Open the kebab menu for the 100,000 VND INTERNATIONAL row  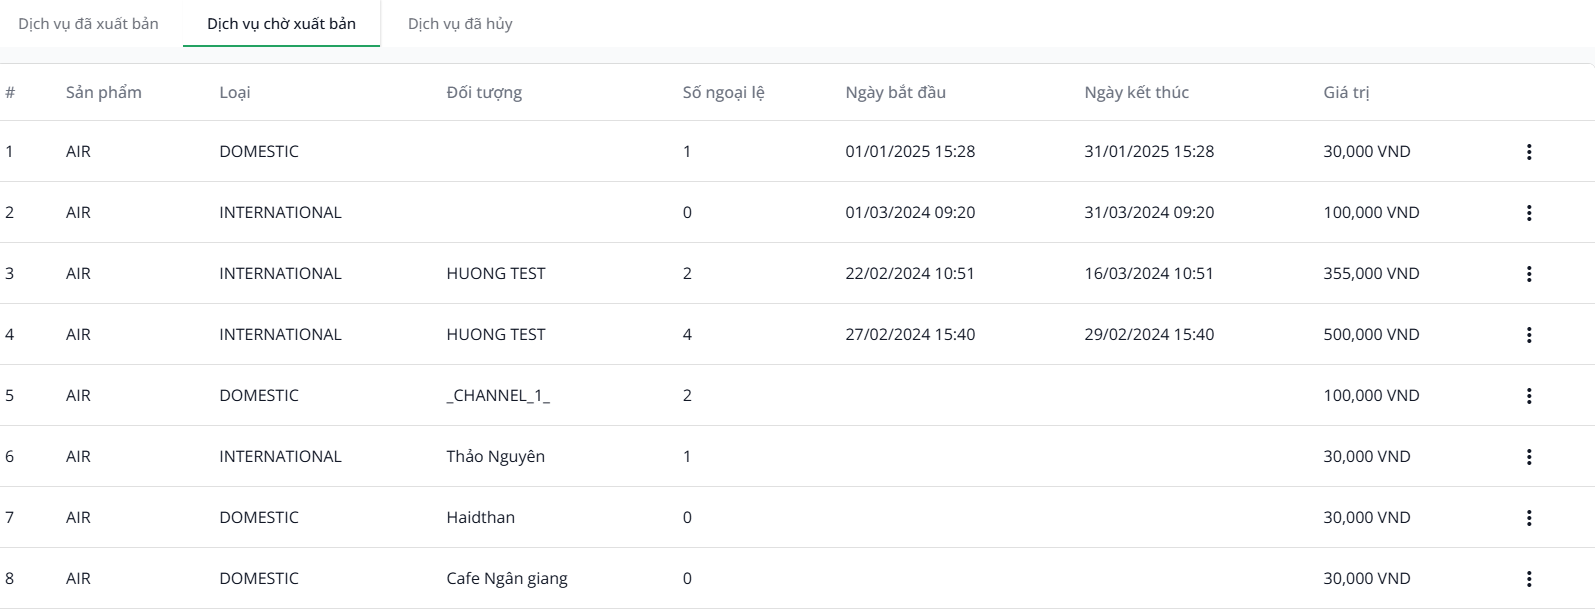(x=1528, y=213)
